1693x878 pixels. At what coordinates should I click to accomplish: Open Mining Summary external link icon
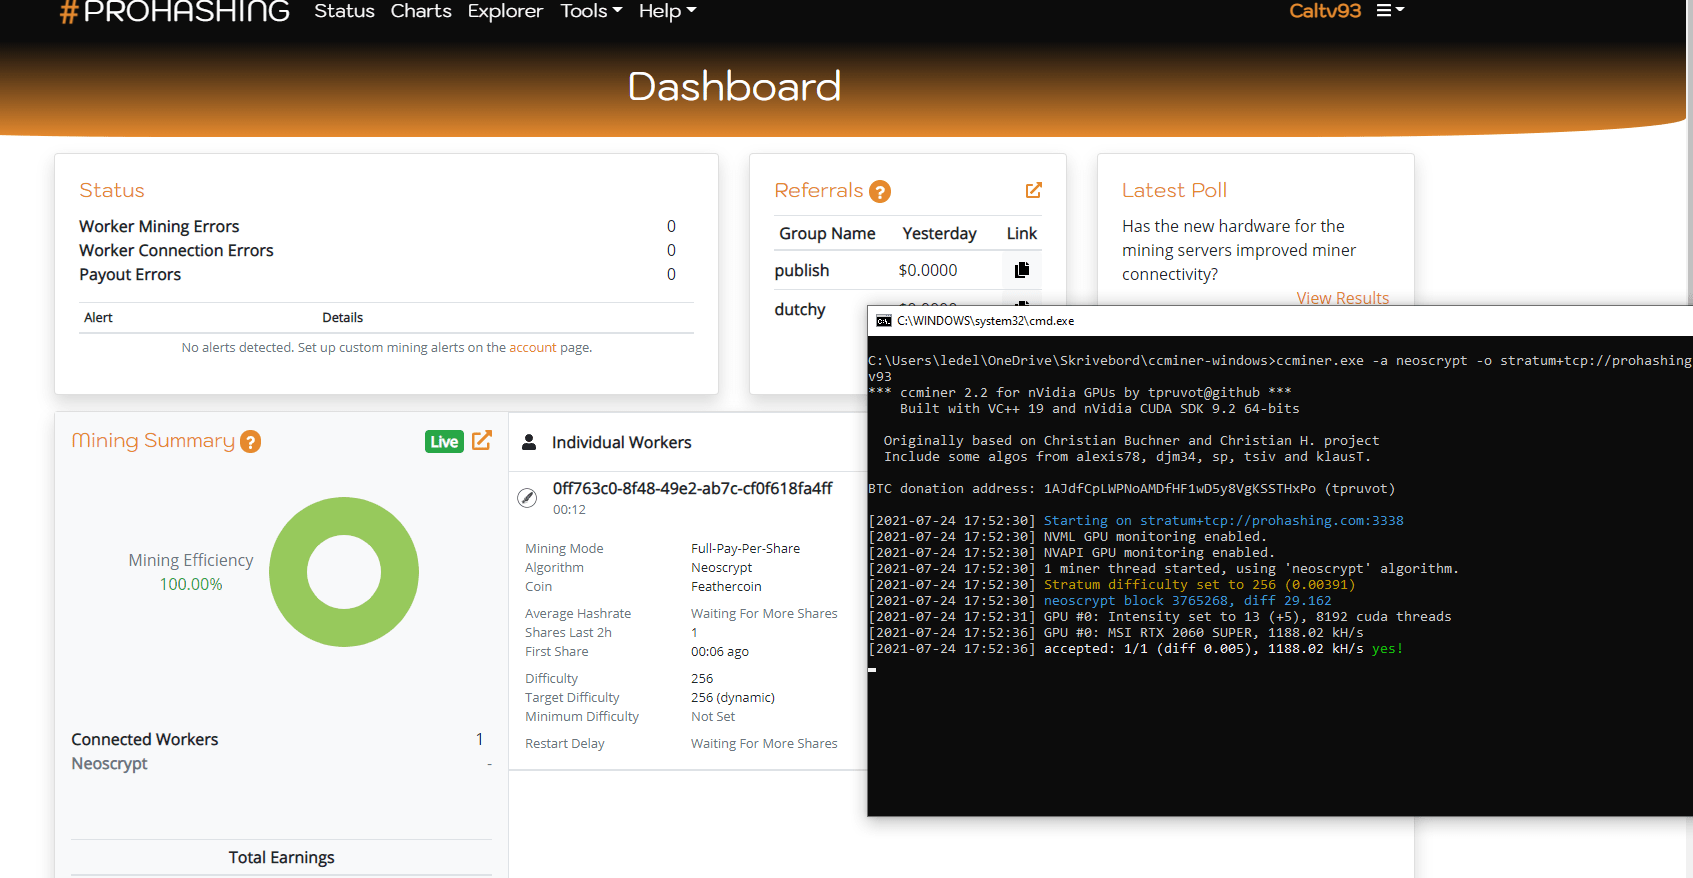(x=482, y=440)
